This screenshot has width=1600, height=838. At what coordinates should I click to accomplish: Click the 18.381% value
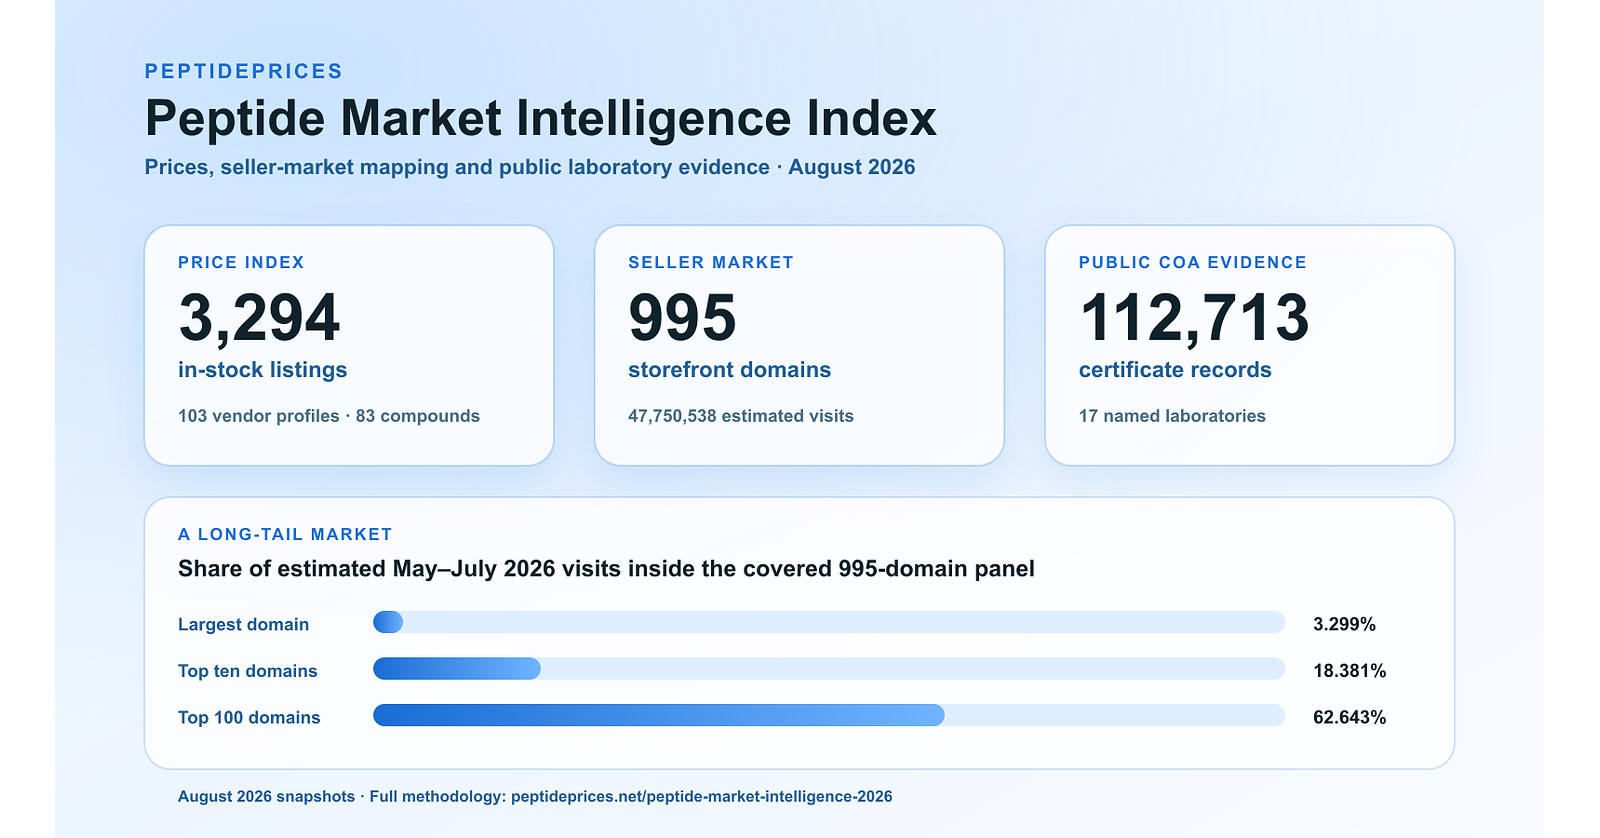(1349, 671)
